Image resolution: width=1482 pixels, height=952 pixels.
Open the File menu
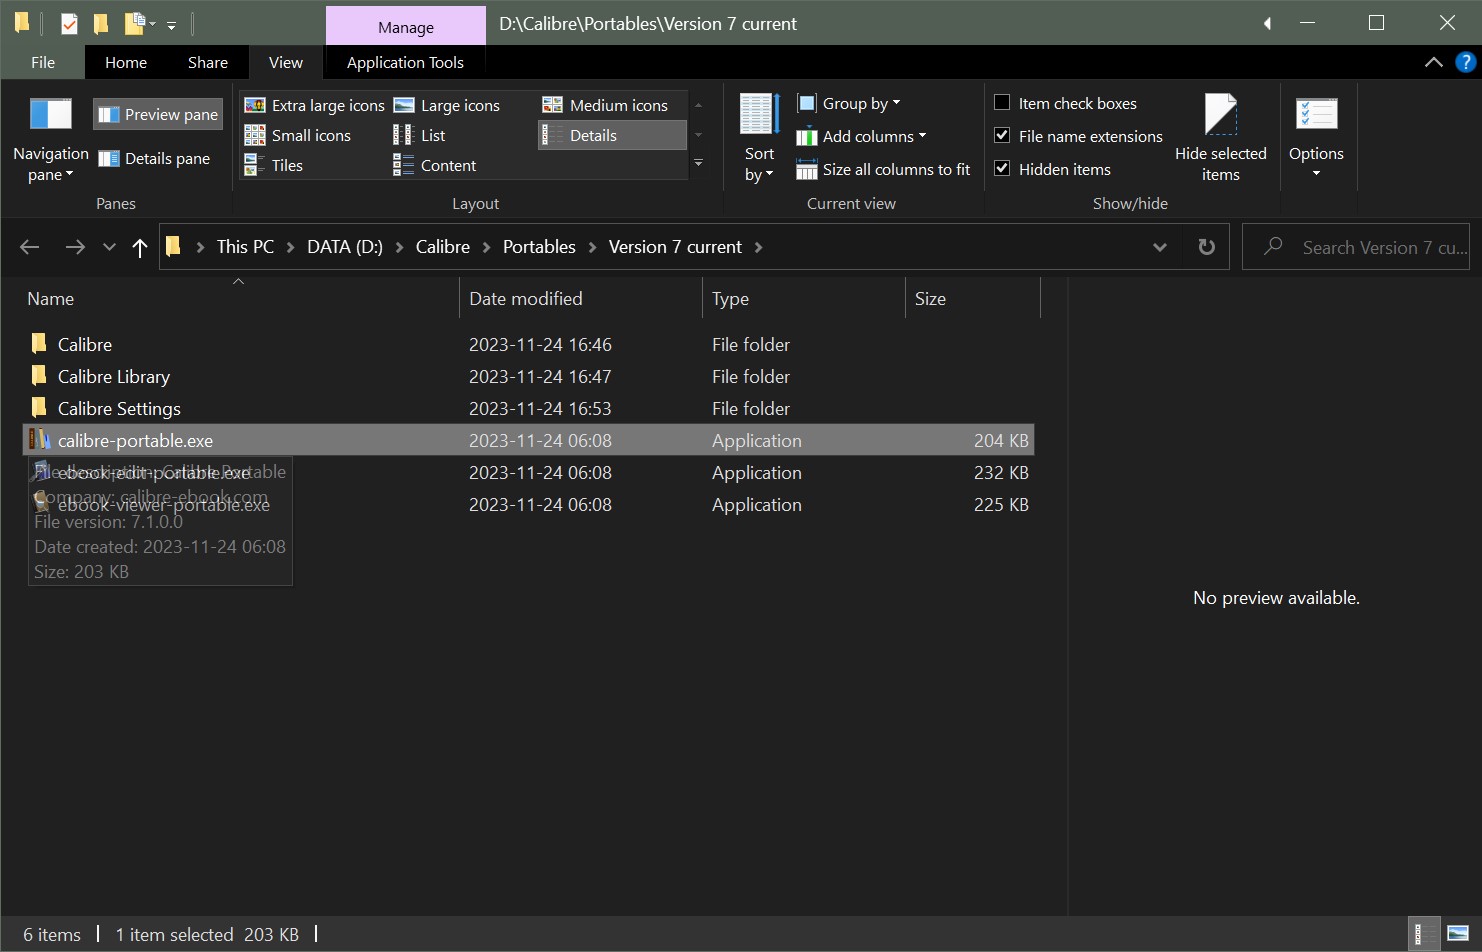tap(43, 62)
